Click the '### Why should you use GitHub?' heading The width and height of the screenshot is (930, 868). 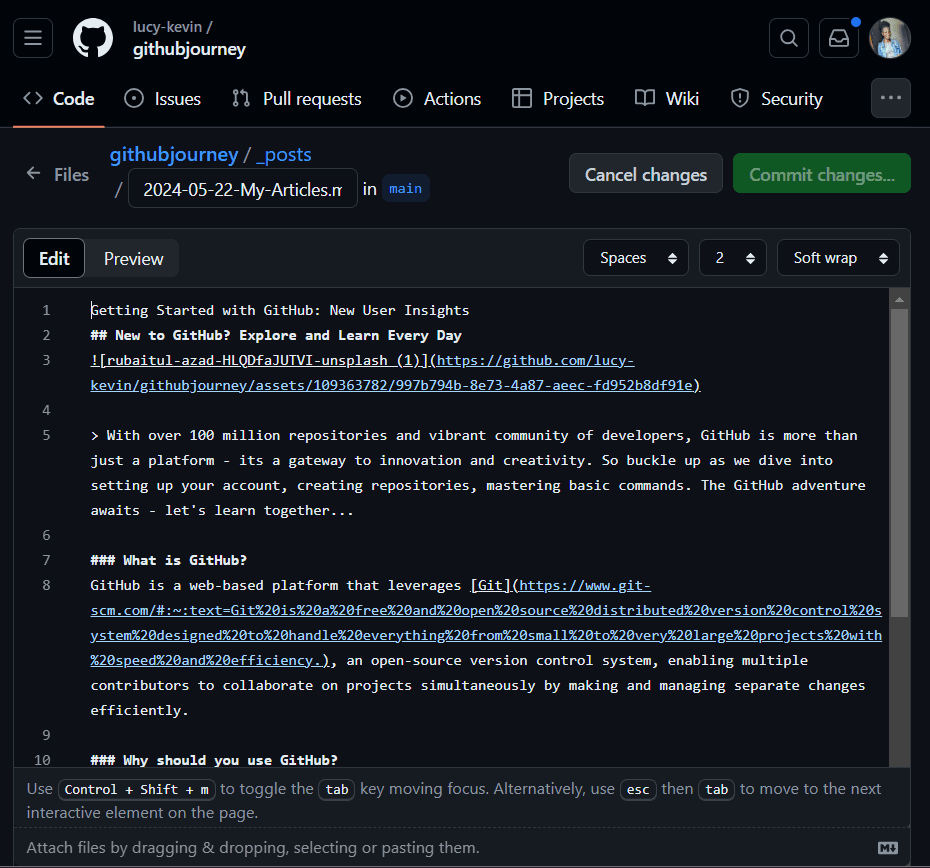point(214,760)
